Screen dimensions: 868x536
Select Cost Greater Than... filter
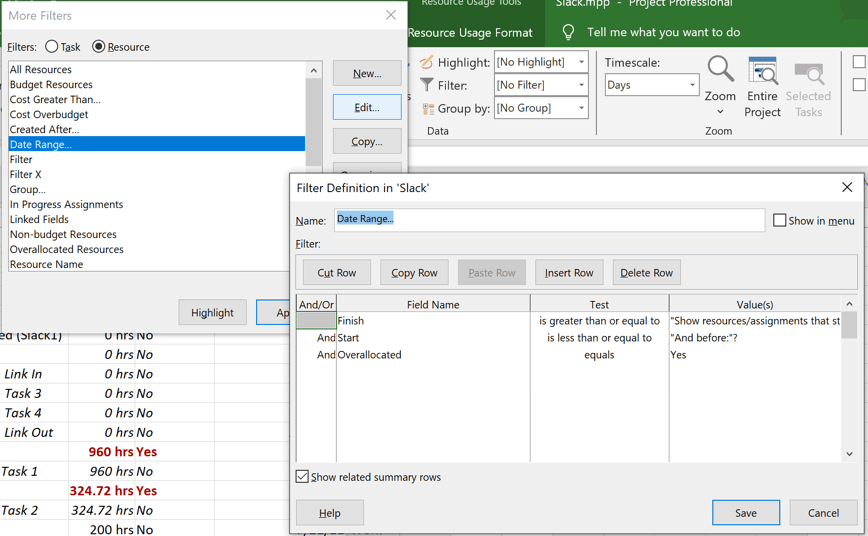point(157,99)
